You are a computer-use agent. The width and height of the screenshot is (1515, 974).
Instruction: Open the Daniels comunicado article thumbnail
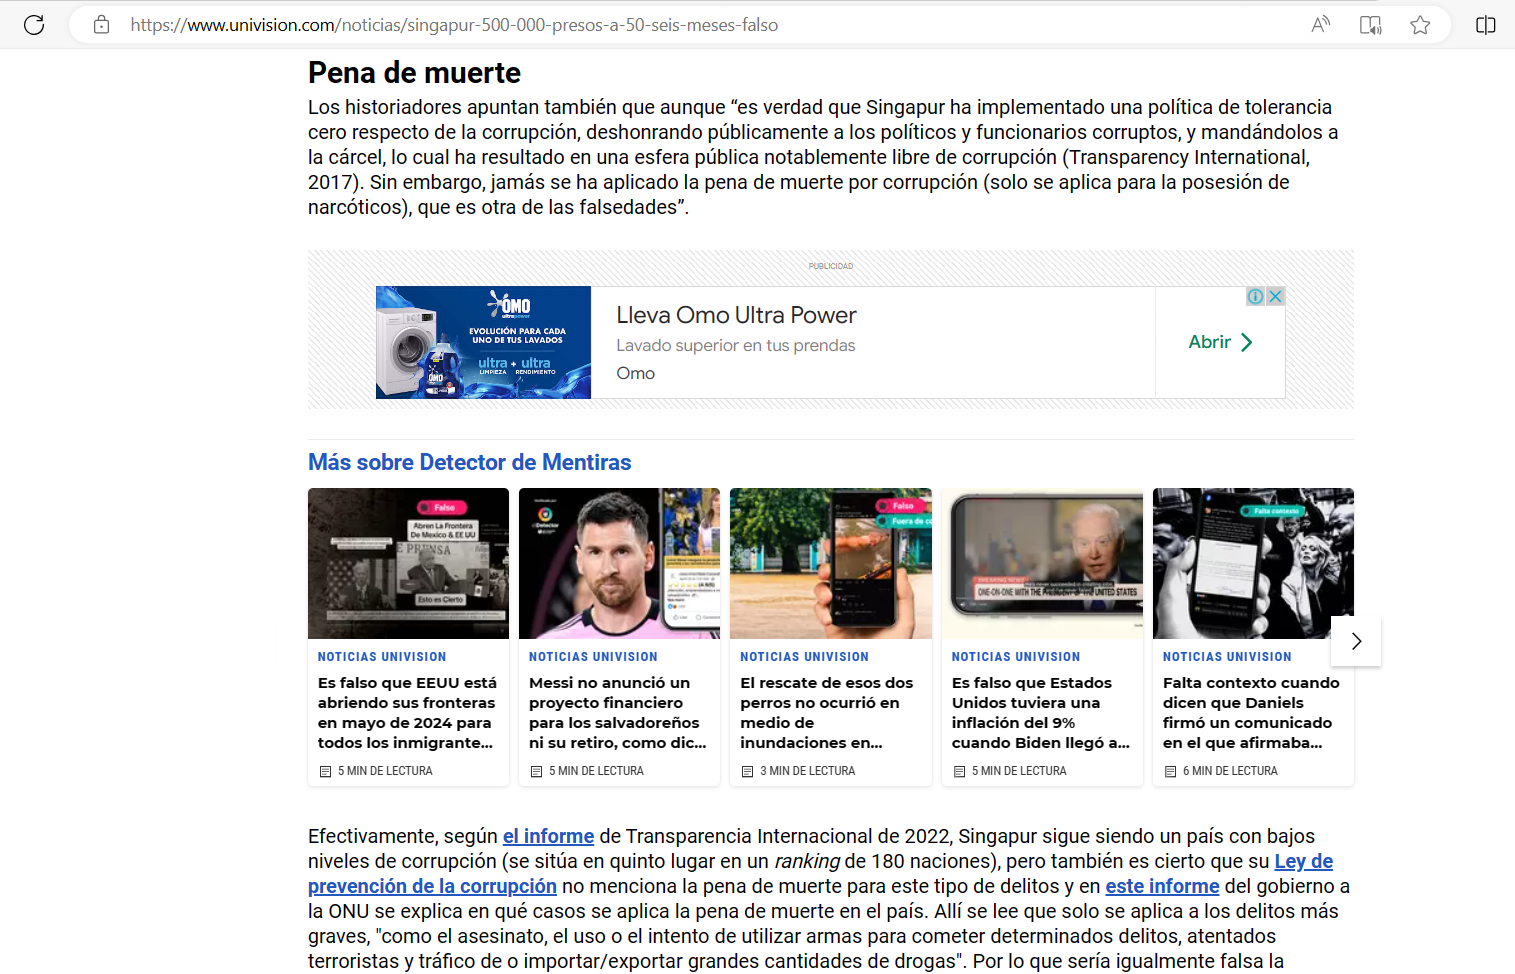1253,563
